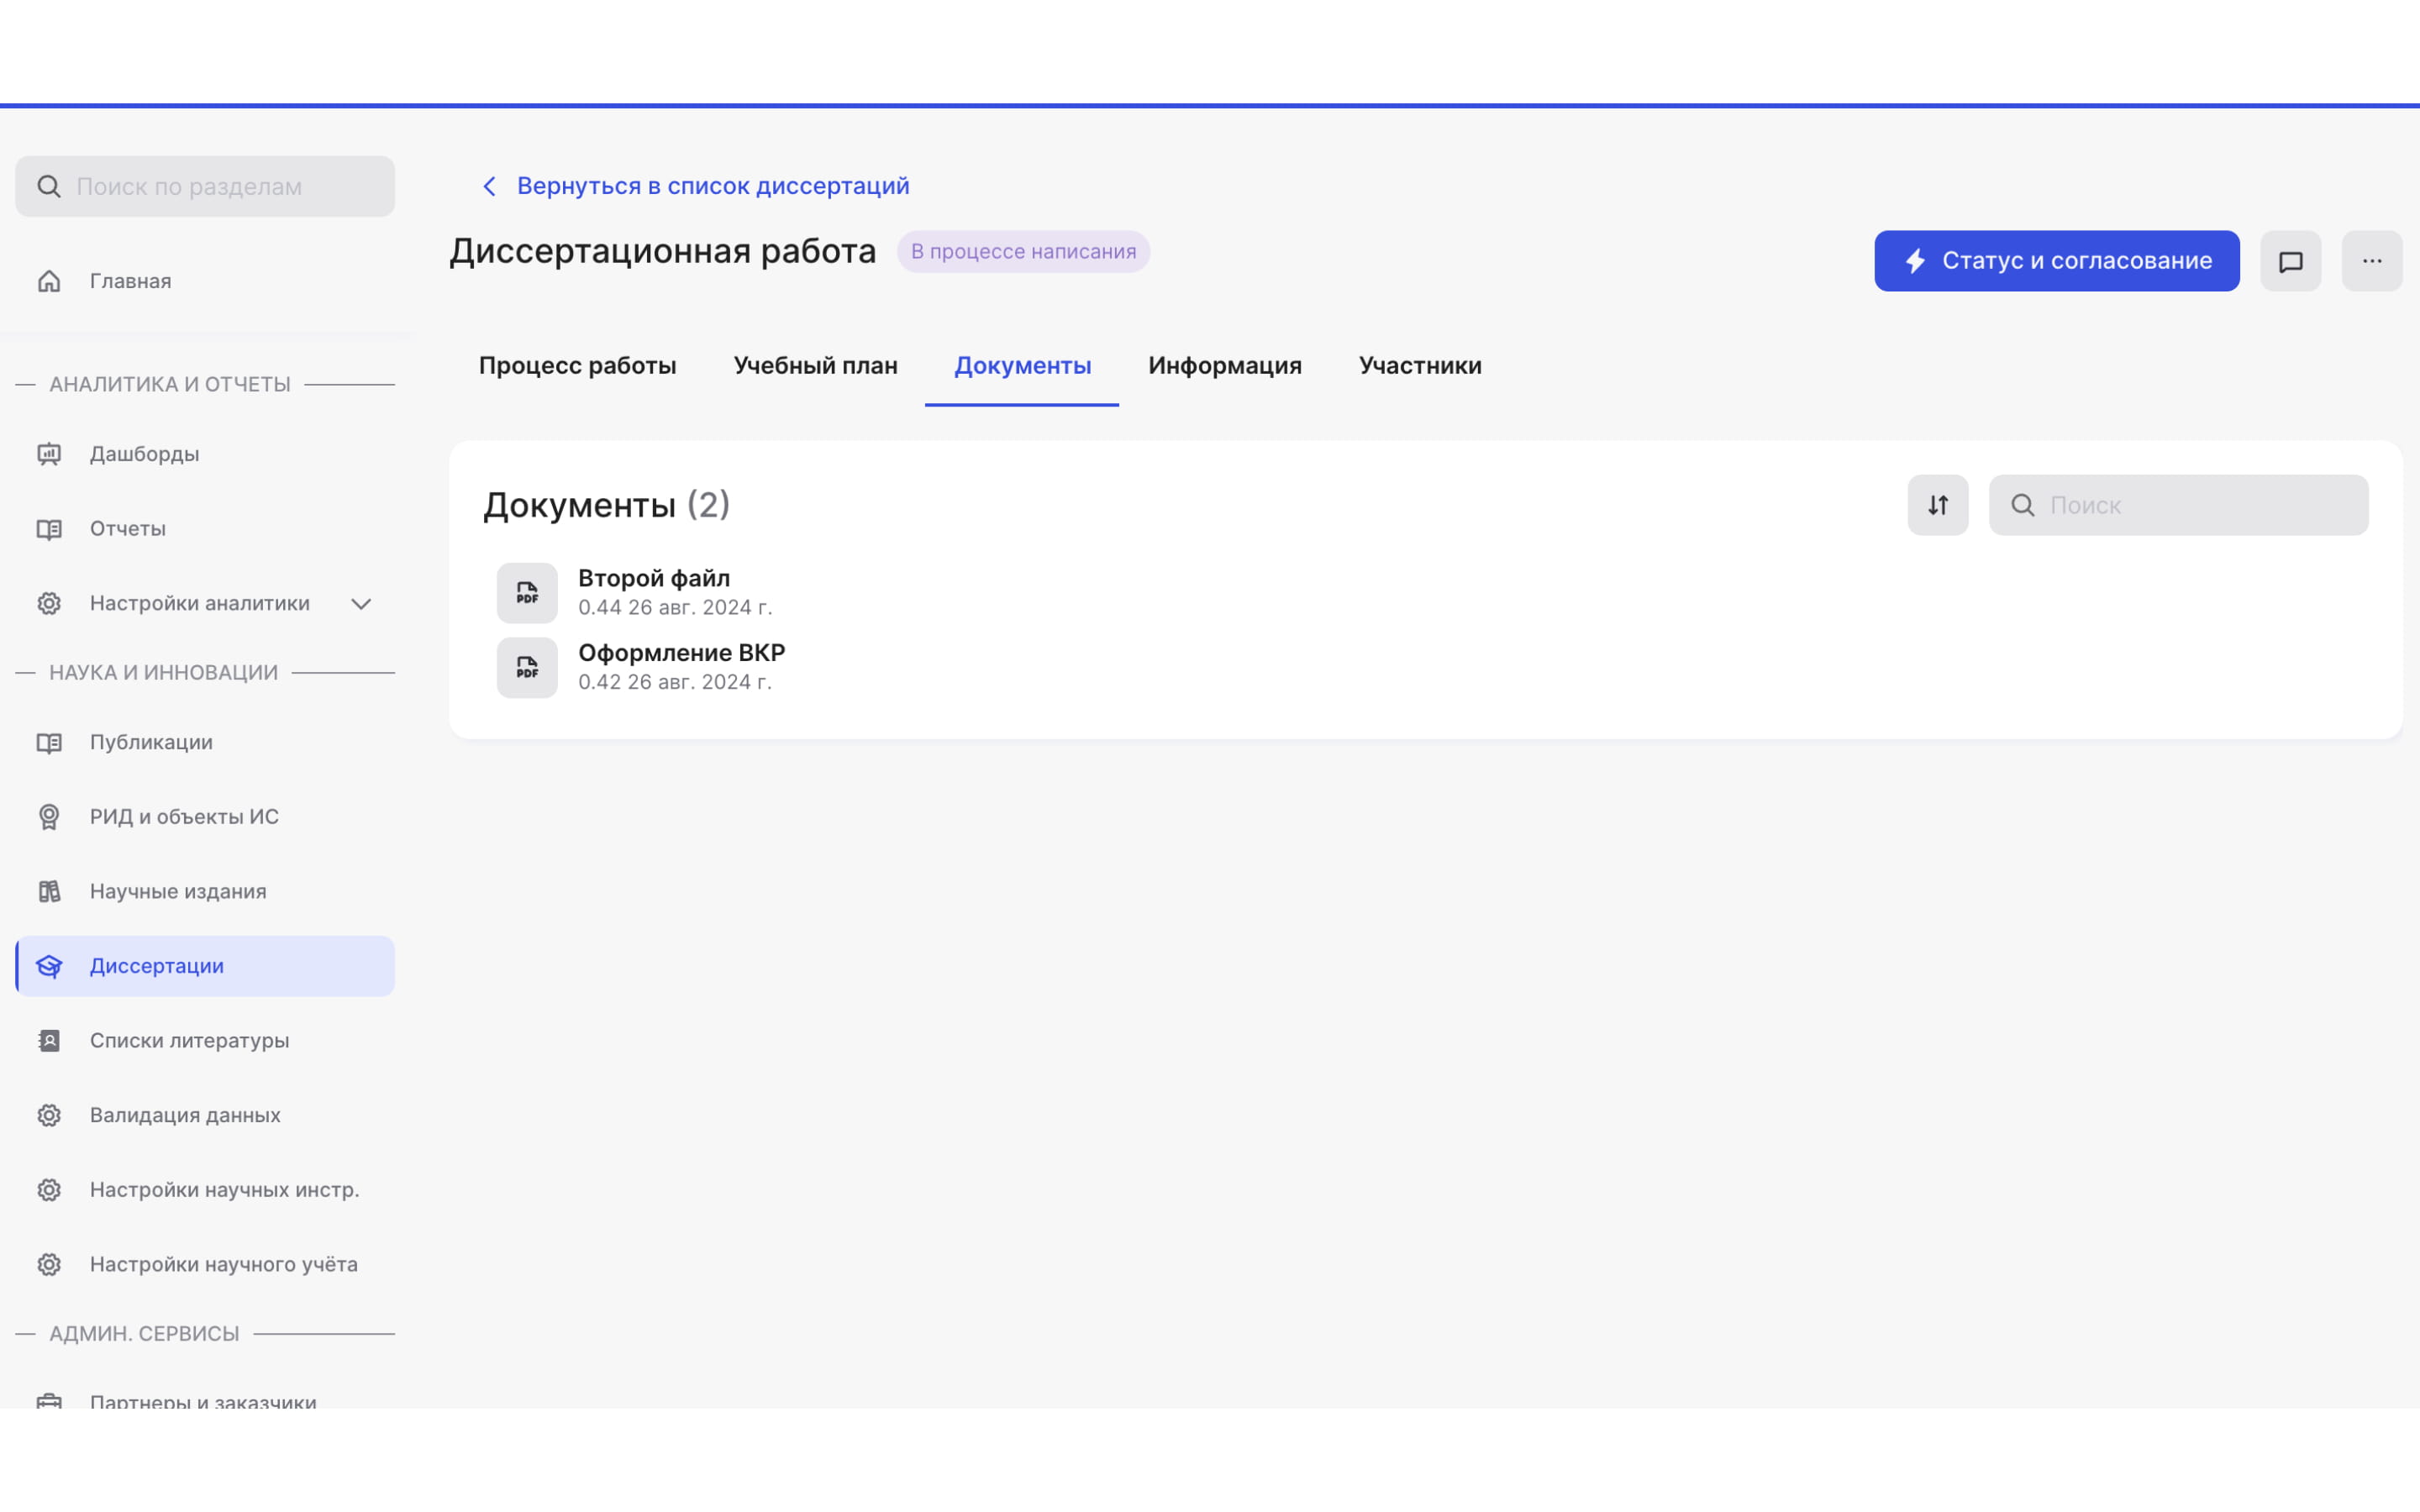Click the Учебный план tab

(x=813, y=365)
